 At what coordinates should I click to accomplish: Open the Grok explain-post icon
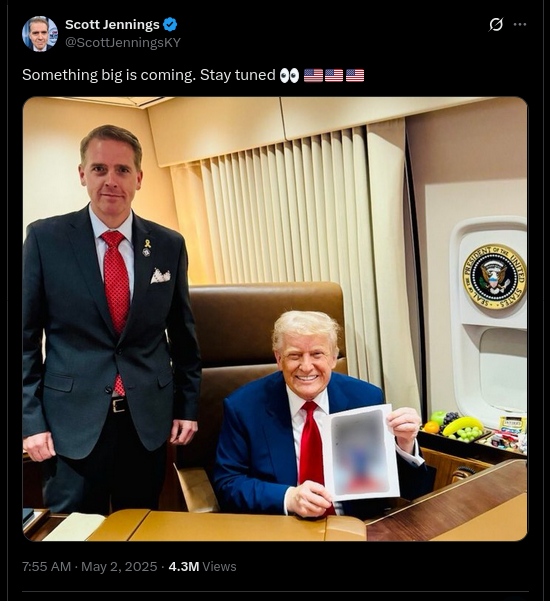point(496,25)
